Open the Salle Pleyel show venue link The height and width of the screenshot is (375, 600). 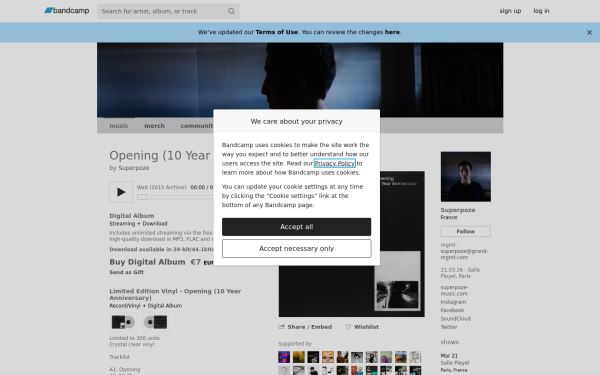pos(455,363)
